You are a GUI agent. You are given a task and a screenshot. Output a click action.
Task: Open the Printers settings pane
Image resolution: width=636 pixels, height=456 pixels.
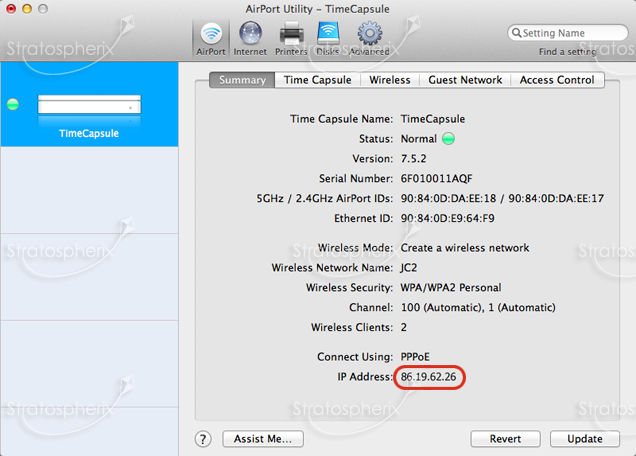pyautogui.click(x=291, y=39)
